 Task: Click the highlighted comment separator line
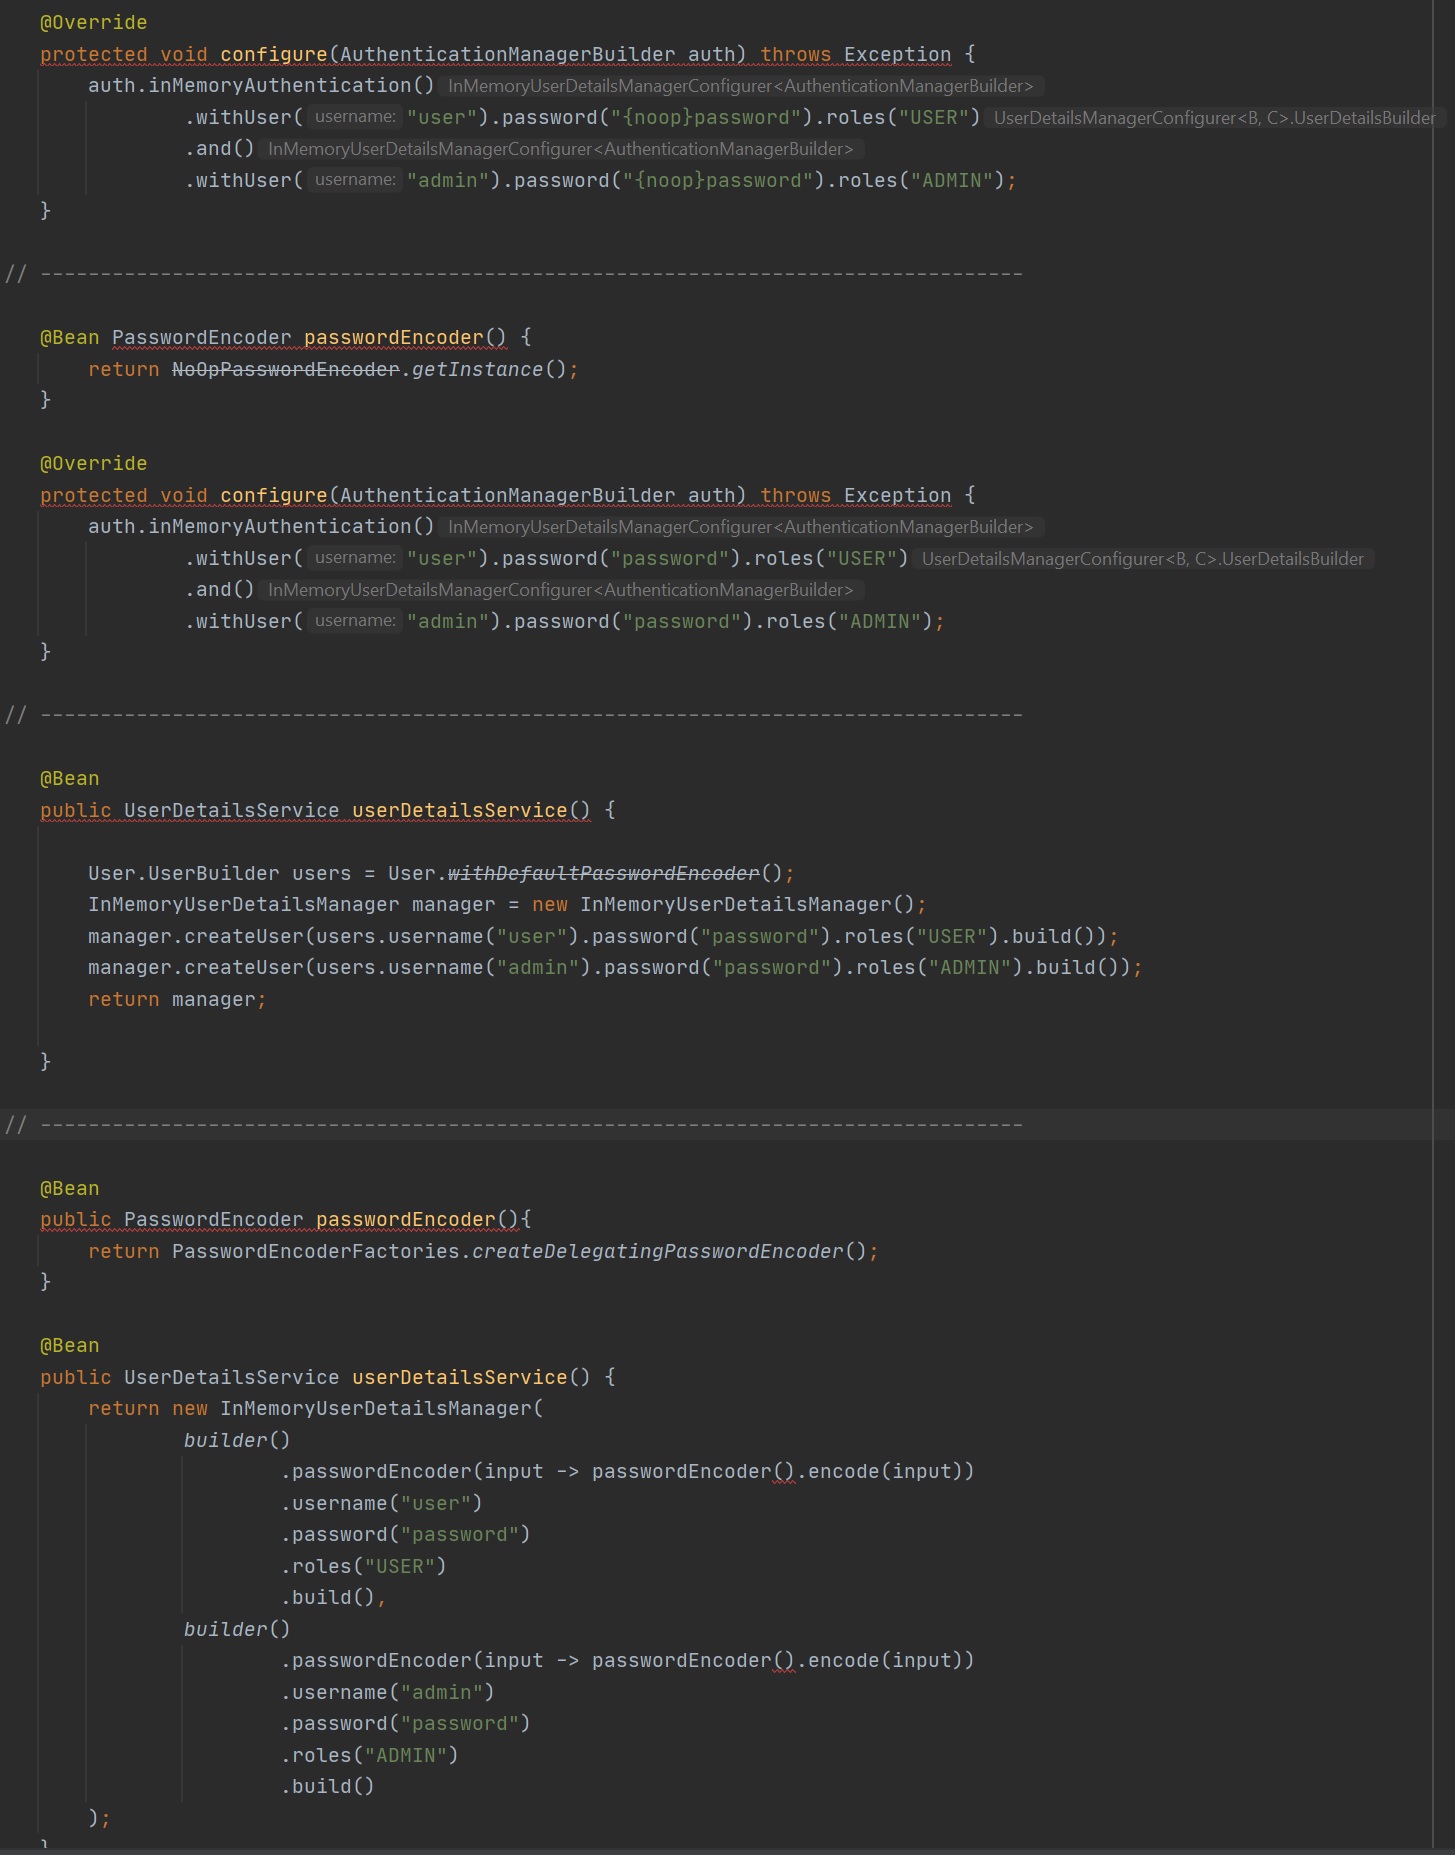530,1125
